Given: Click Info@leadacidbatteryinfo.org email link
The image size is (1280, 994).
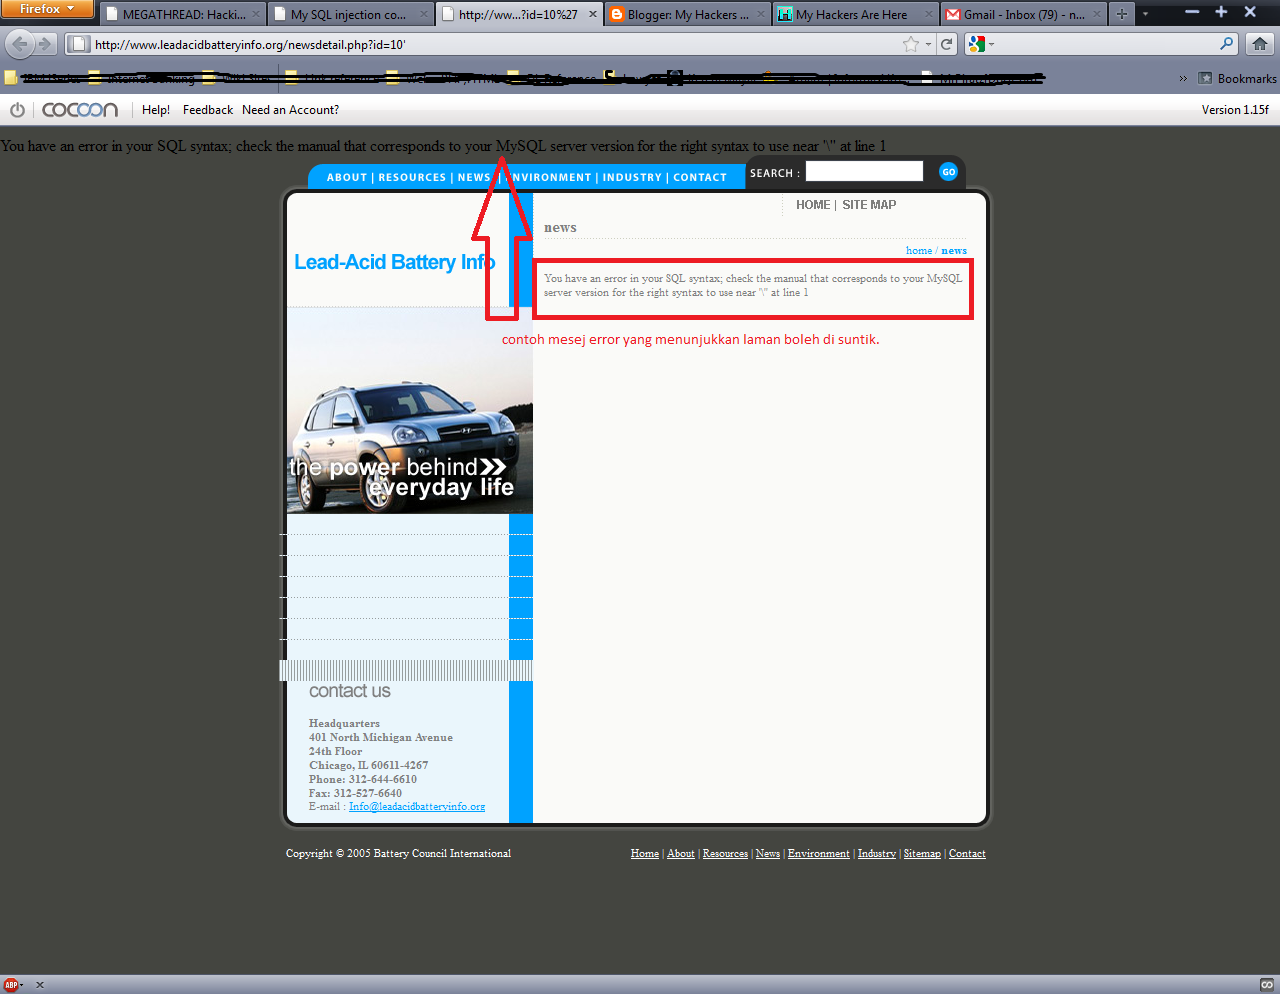Looking at the screenshot, I should [417, 807].
